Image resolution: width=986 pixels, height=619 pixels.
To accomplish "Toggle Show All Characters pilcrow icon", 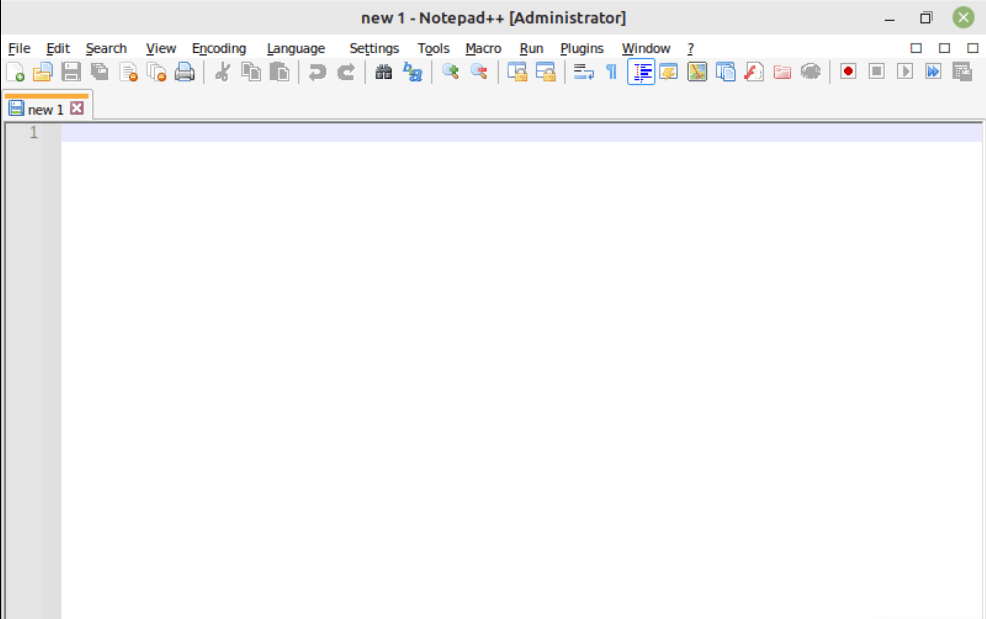I will [611, 72].
